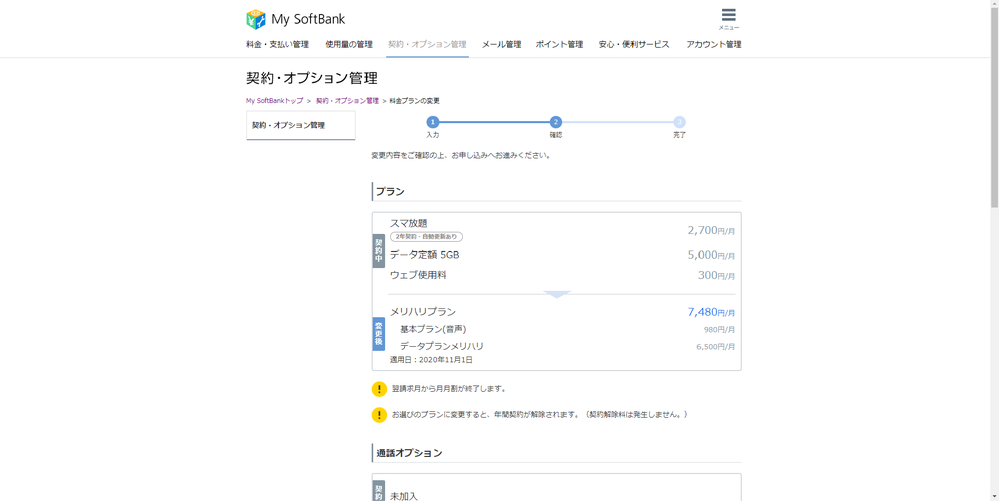Click My SoftBank title text link

(308, 19)
